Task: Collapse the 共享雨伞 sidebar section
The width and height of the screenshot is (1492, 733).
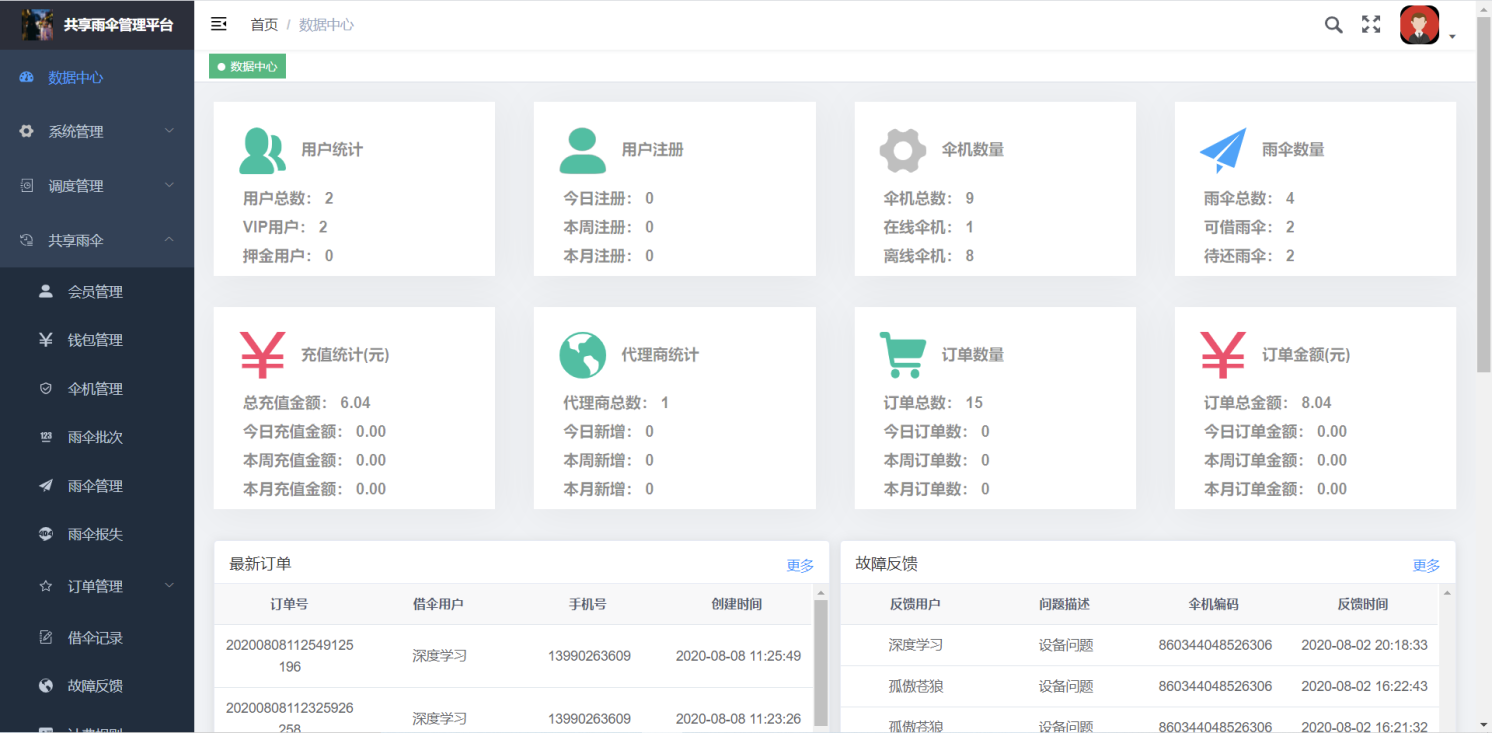Action: [97, 240]
